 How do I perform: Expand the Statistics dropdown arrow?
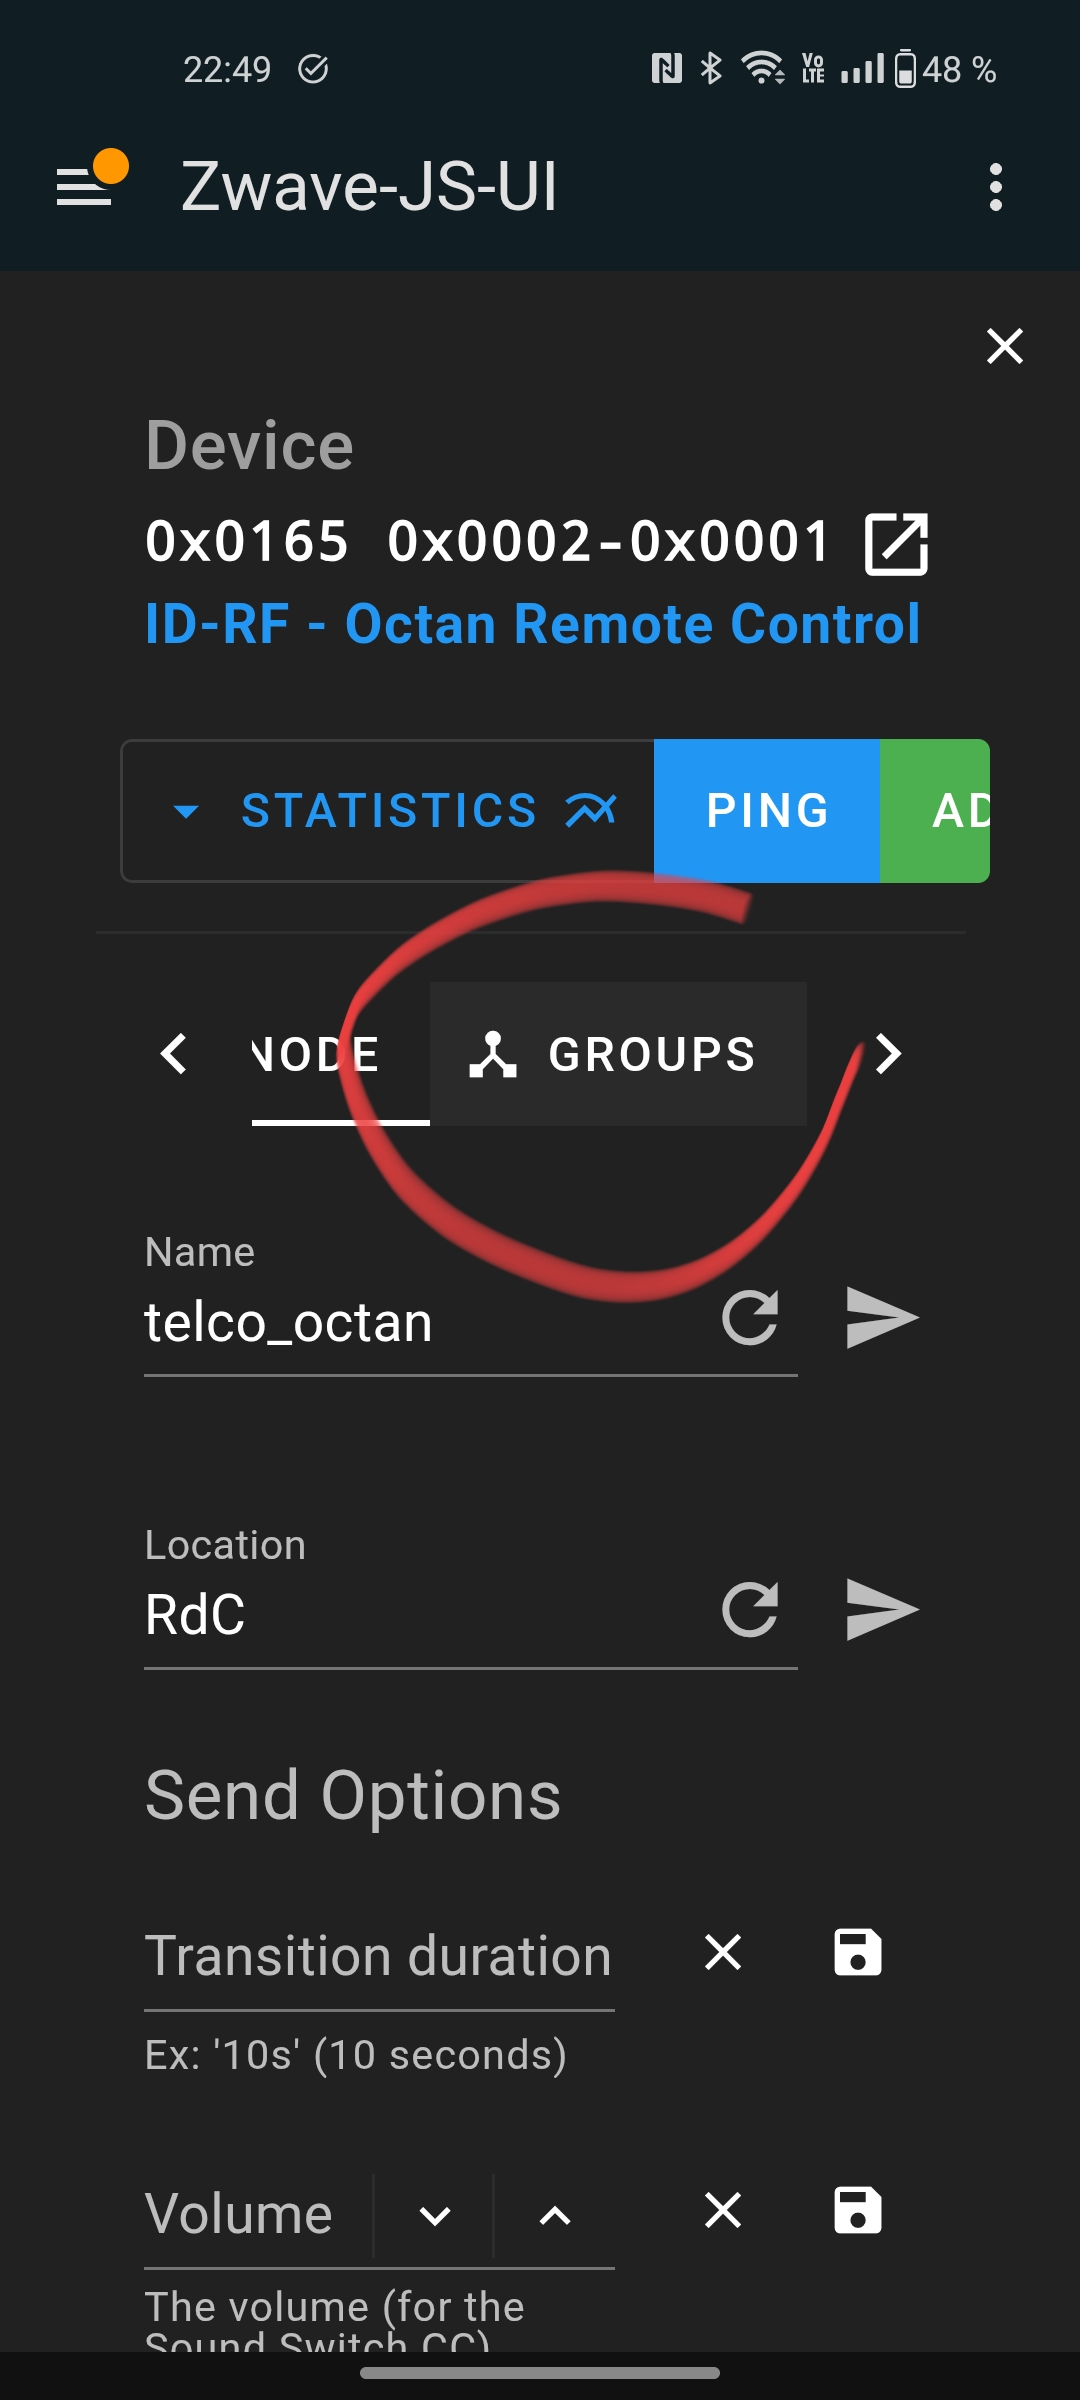pos(186,811)
